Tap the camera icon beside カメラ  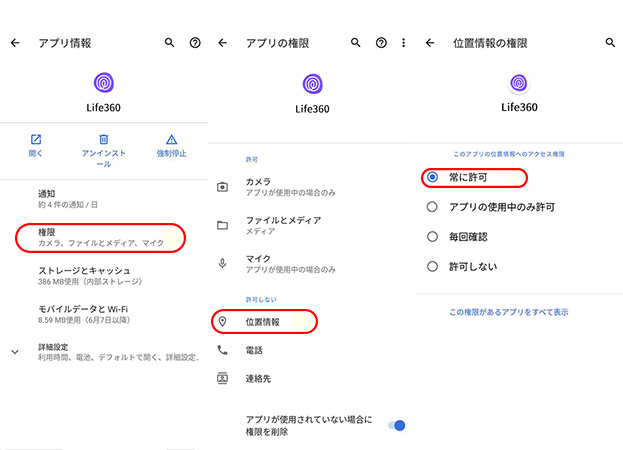pos(222,187)
